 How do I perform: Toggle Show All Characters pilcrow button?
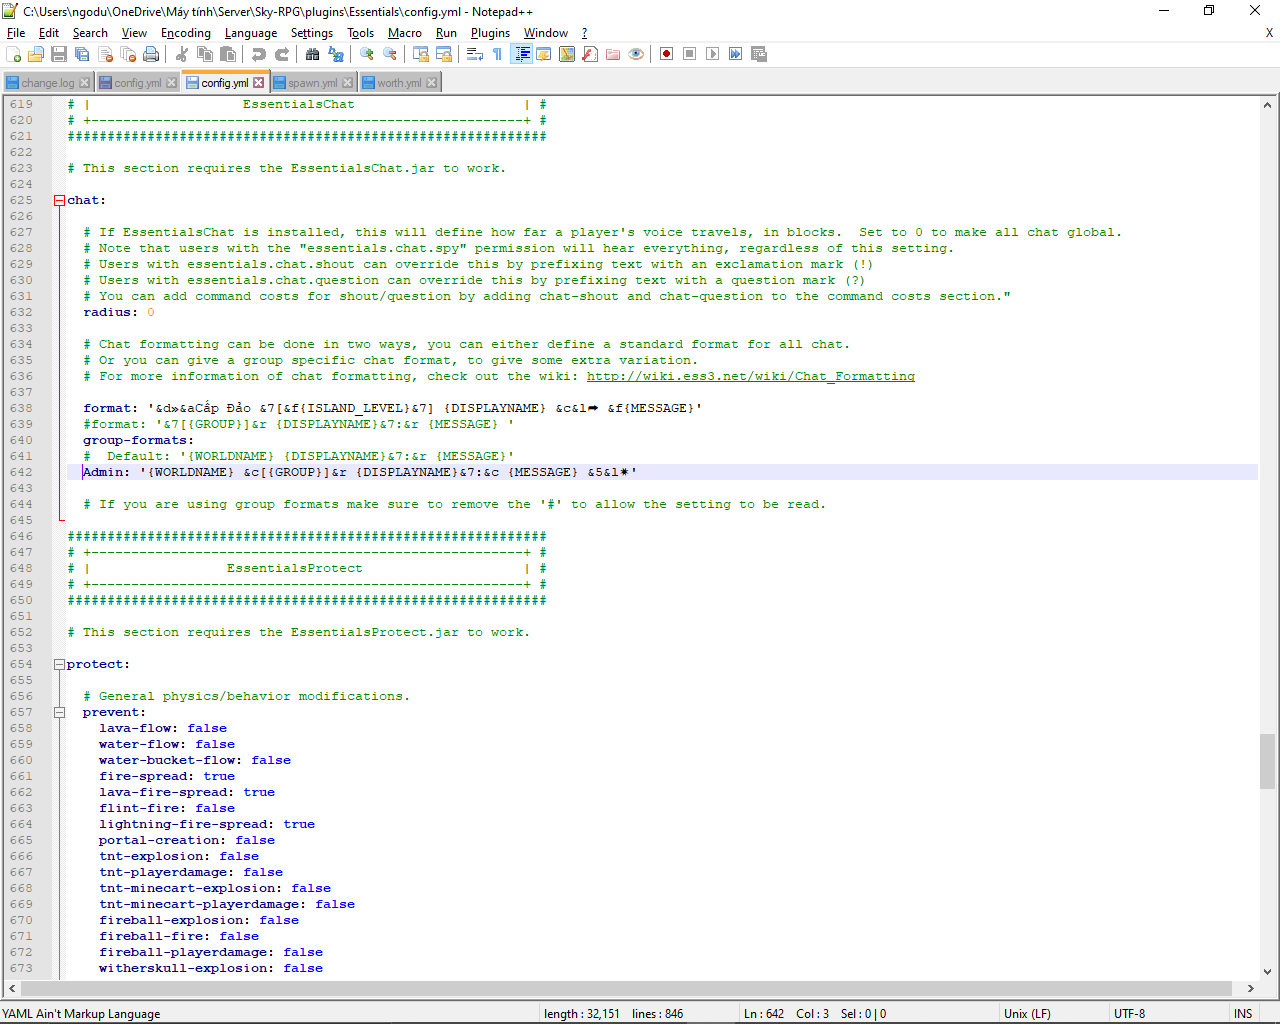pyautogui.click(x=498, y=54)
